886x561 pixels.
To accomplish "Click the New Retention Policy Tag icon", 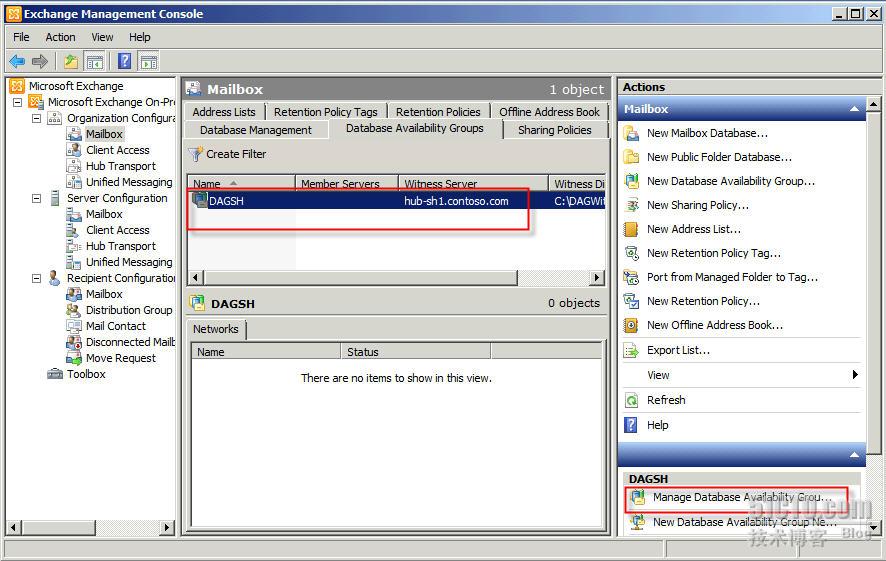I will (x=631, y=253).
